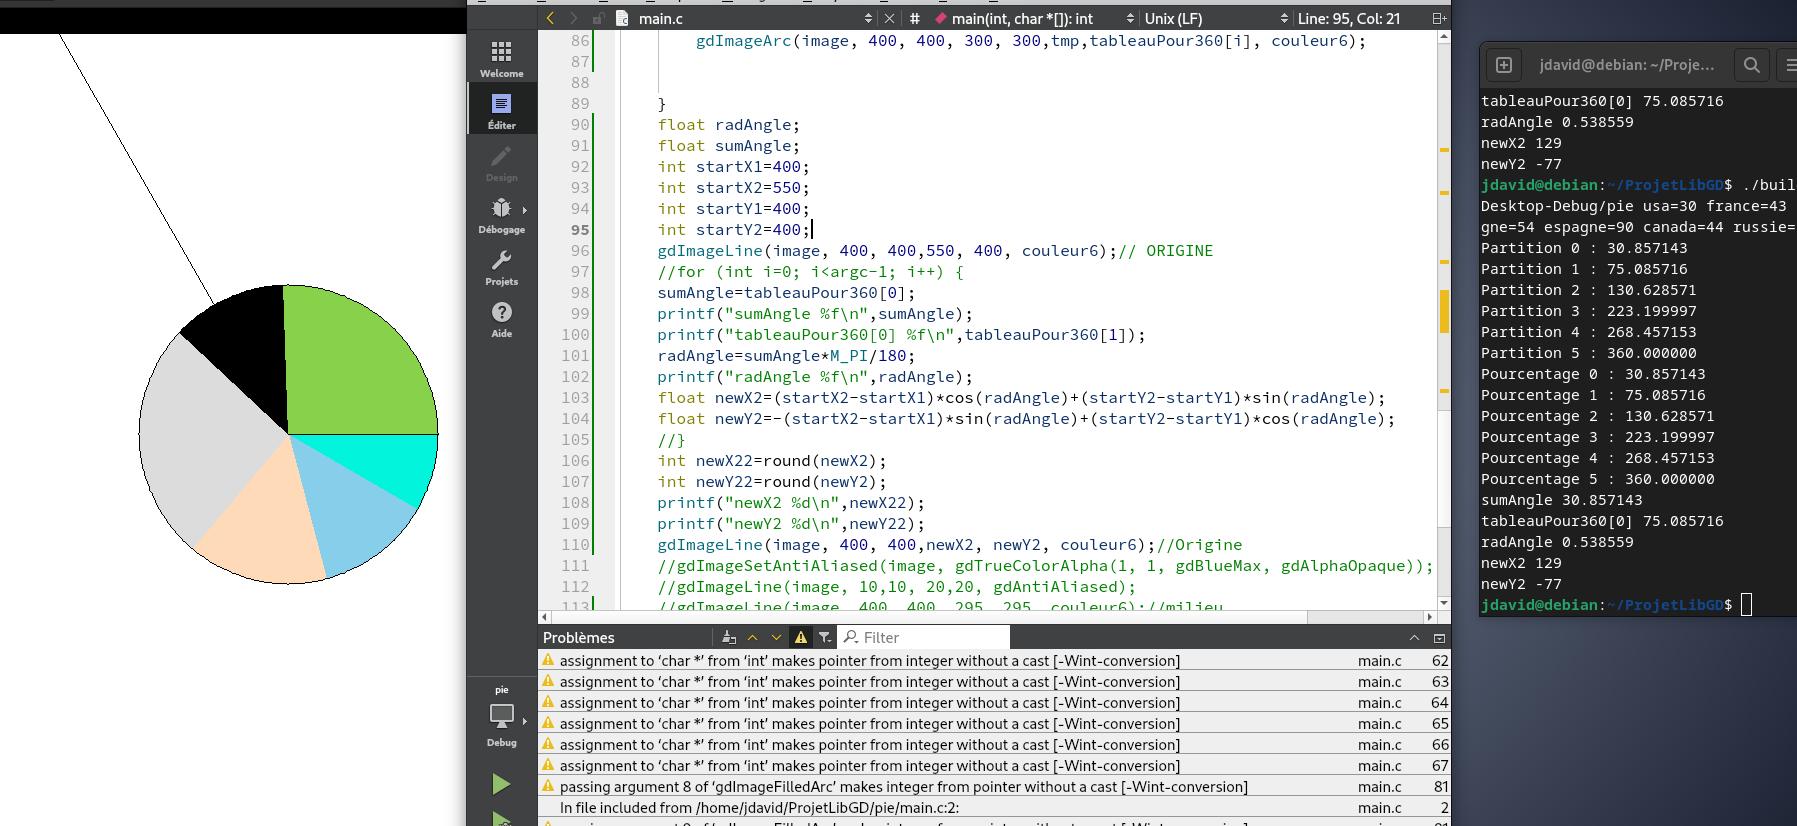Viewport: 1797px width, 826px height.
Task: Switch to Éditer mode in sidebar
Action: pos(502,110)
